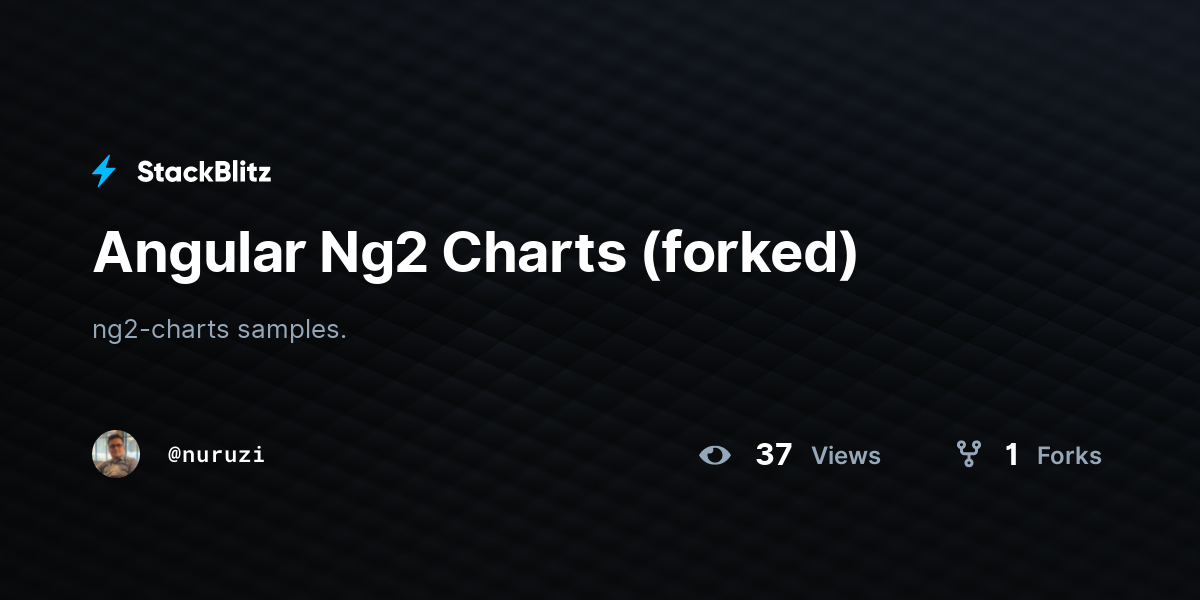Click the word ng2-charts in the description

coord(161,329)
